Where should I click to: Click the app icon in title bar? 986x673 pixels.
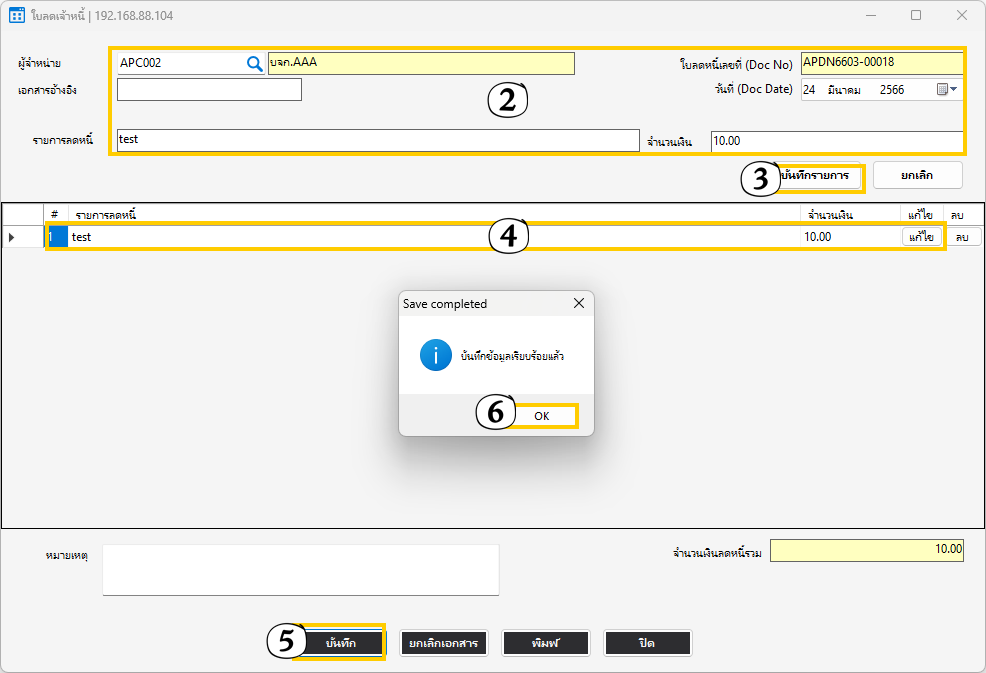16,15
